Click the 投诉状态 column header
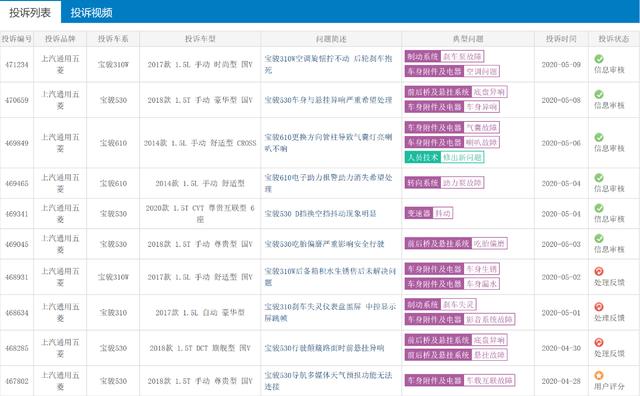640x396 pixels. pyautogui.click(x=614, y=39)
